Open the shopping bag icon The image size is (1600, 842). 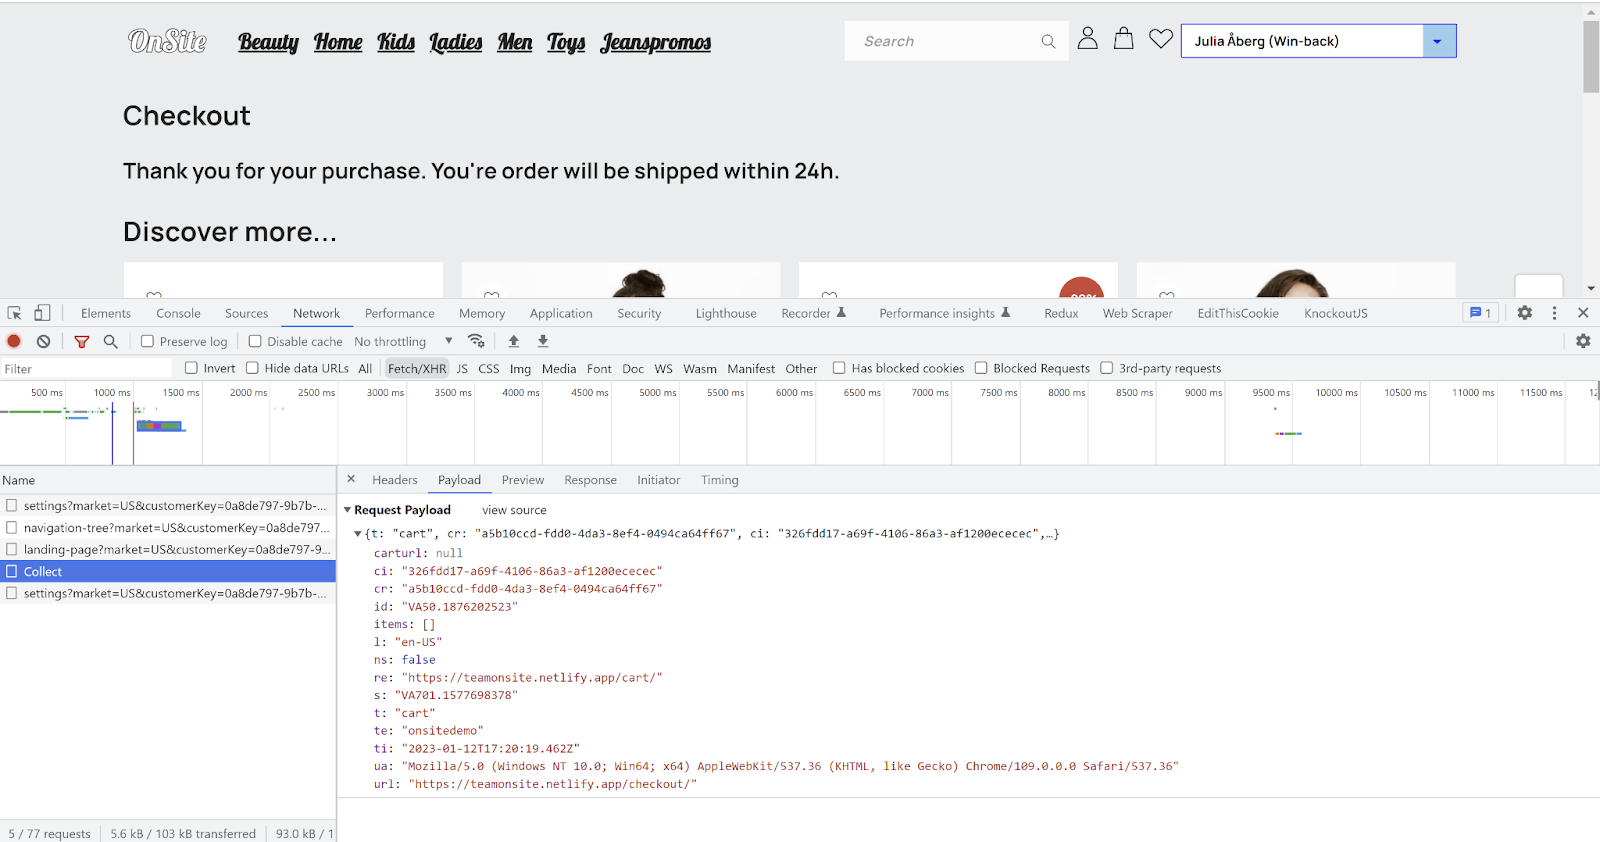coord(1124,39)
